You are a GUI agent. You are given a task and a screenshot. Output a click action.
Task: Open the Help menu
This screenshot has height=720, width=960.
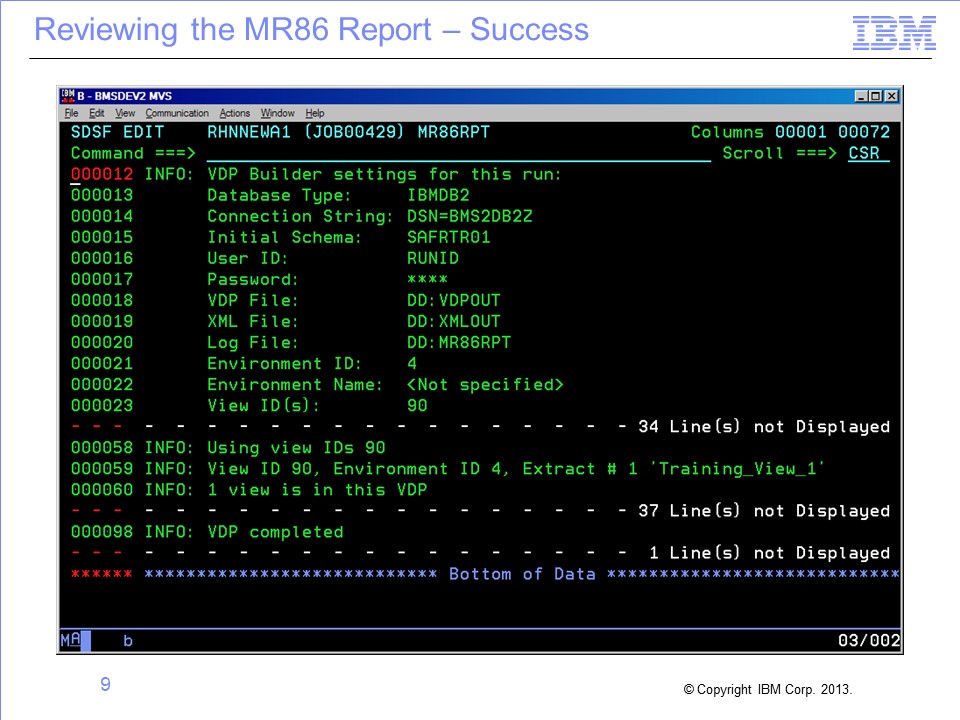pyautogui.click(x=315, y=113)
